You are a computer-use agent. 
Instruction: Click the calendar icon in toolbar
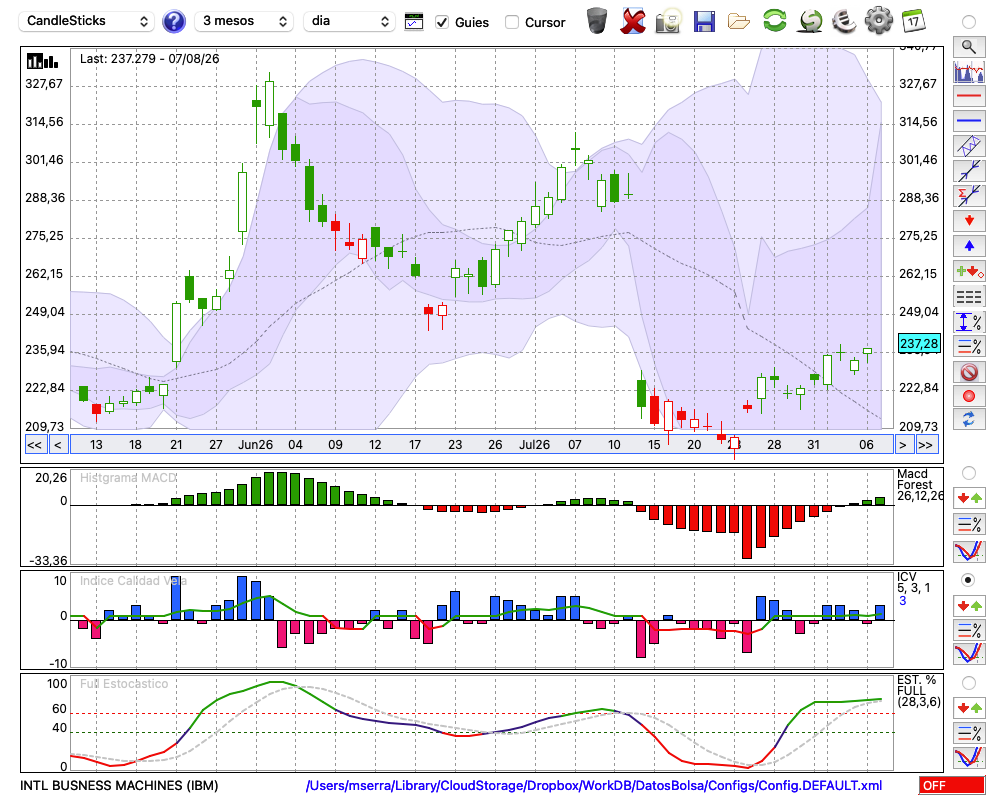[913, 20]
